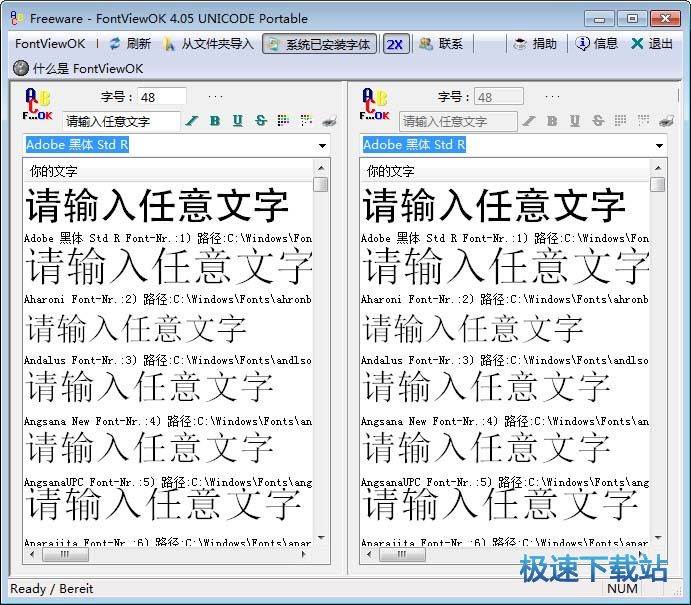Viewport: 691px width, 605px height.
Task: Select 系统已安装字体 button
Action: click(x=320, y=44)
